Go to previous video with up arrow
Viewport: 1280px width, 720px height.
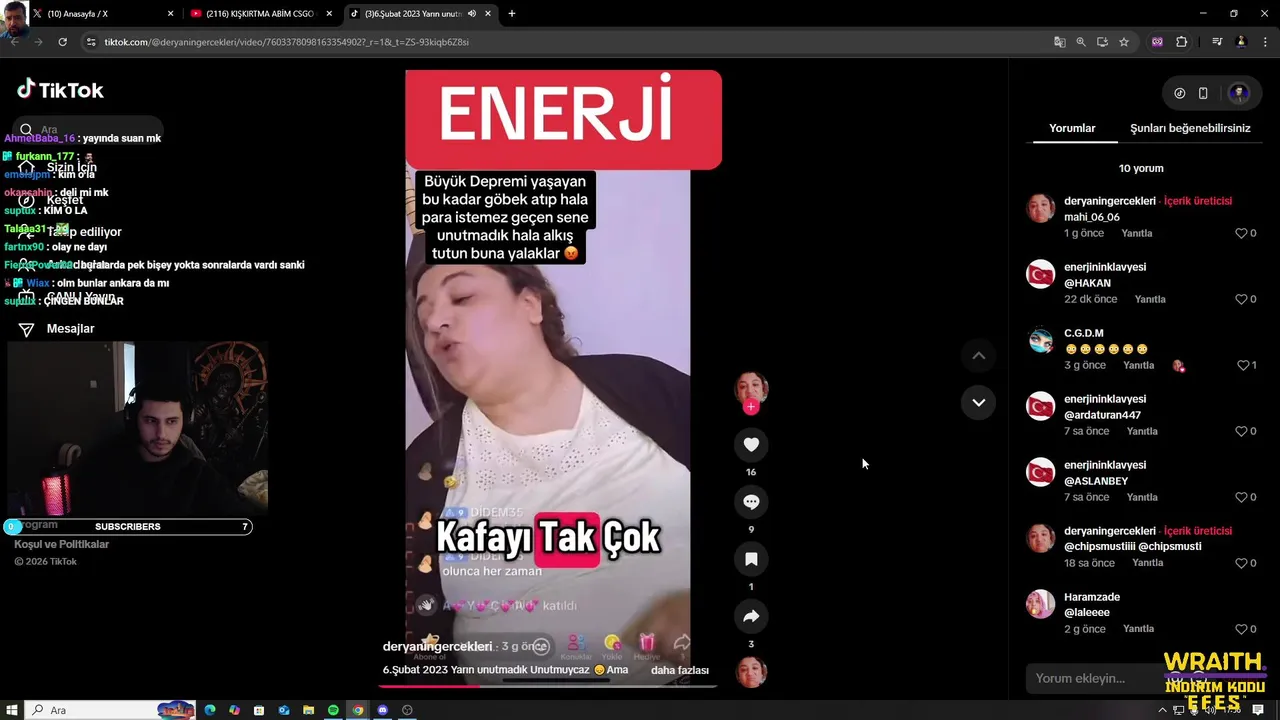pos(979,356)
